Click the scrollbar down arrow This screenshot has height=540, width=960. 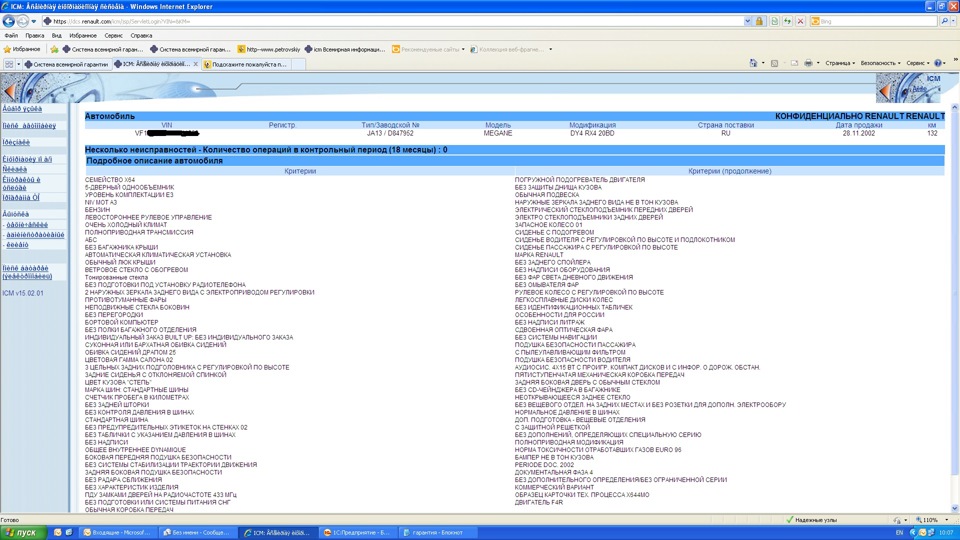954,509
